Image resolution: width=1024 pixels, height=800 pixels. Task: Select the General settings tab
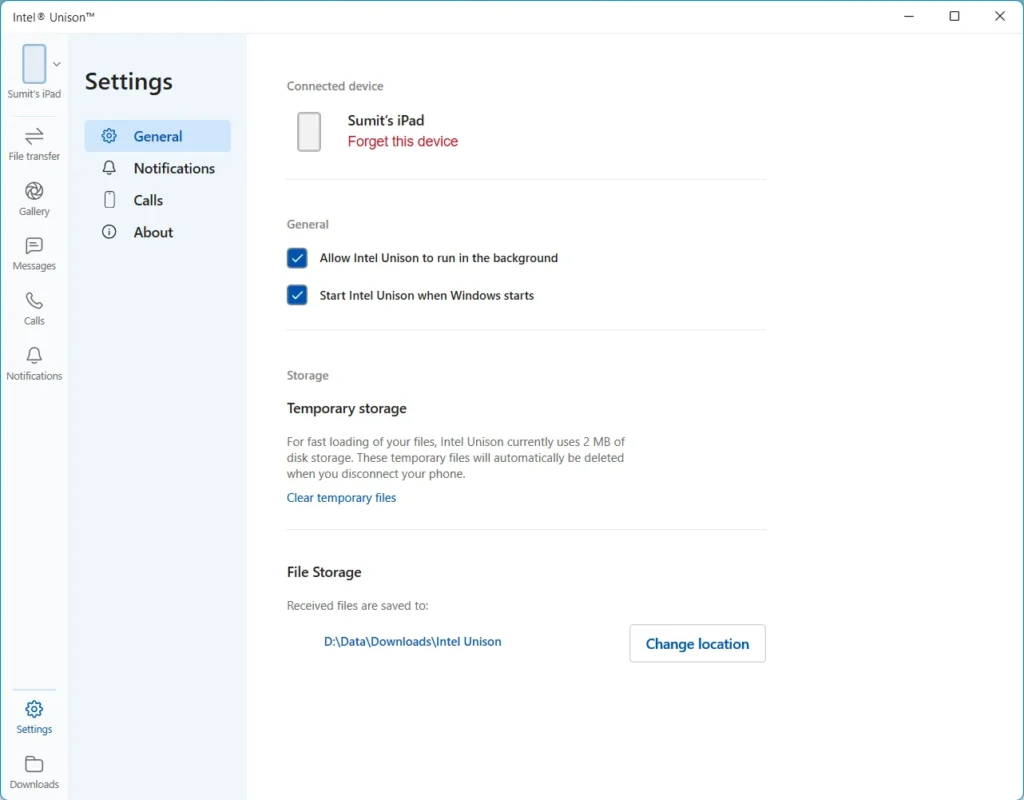click(x=157, y=136)
